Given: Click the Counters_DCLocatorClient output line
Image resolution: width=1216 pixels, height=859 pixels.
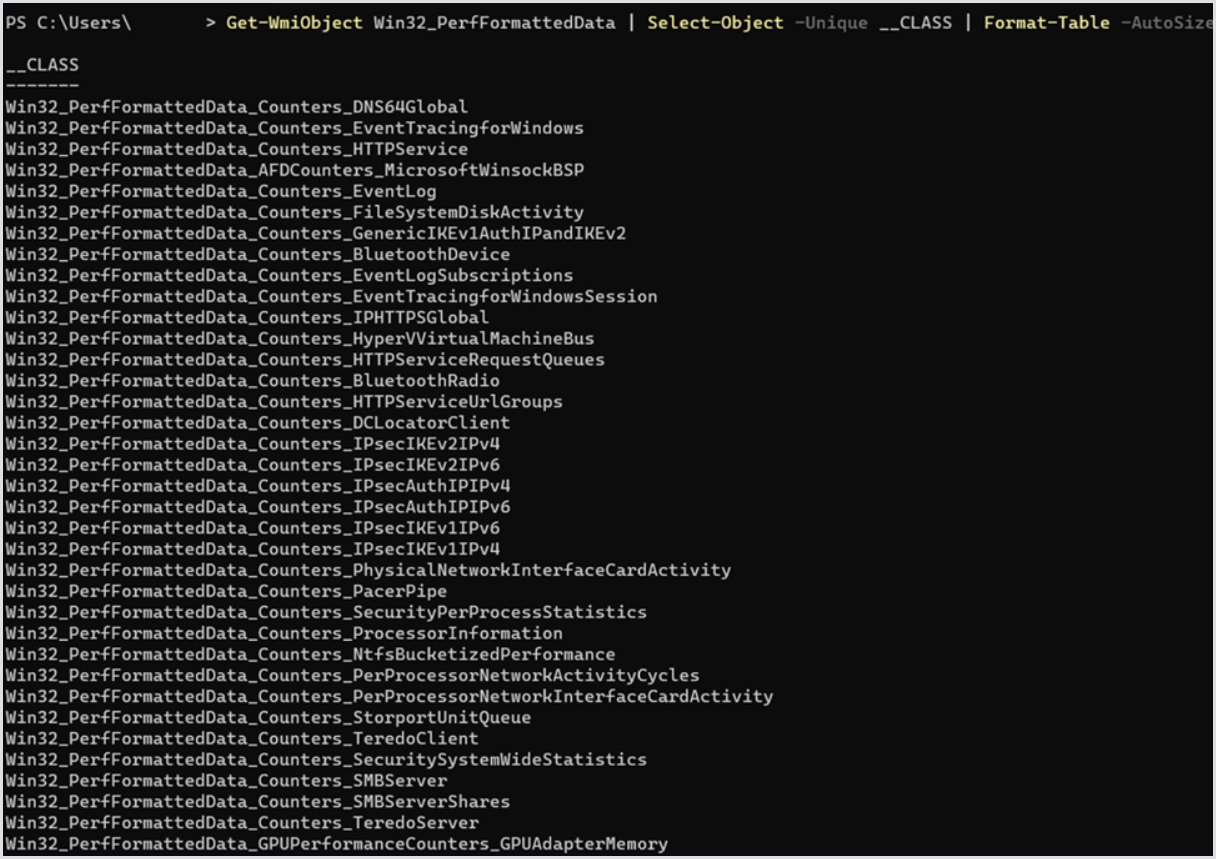Looking at the screenshot, I should tap(257, 422).
